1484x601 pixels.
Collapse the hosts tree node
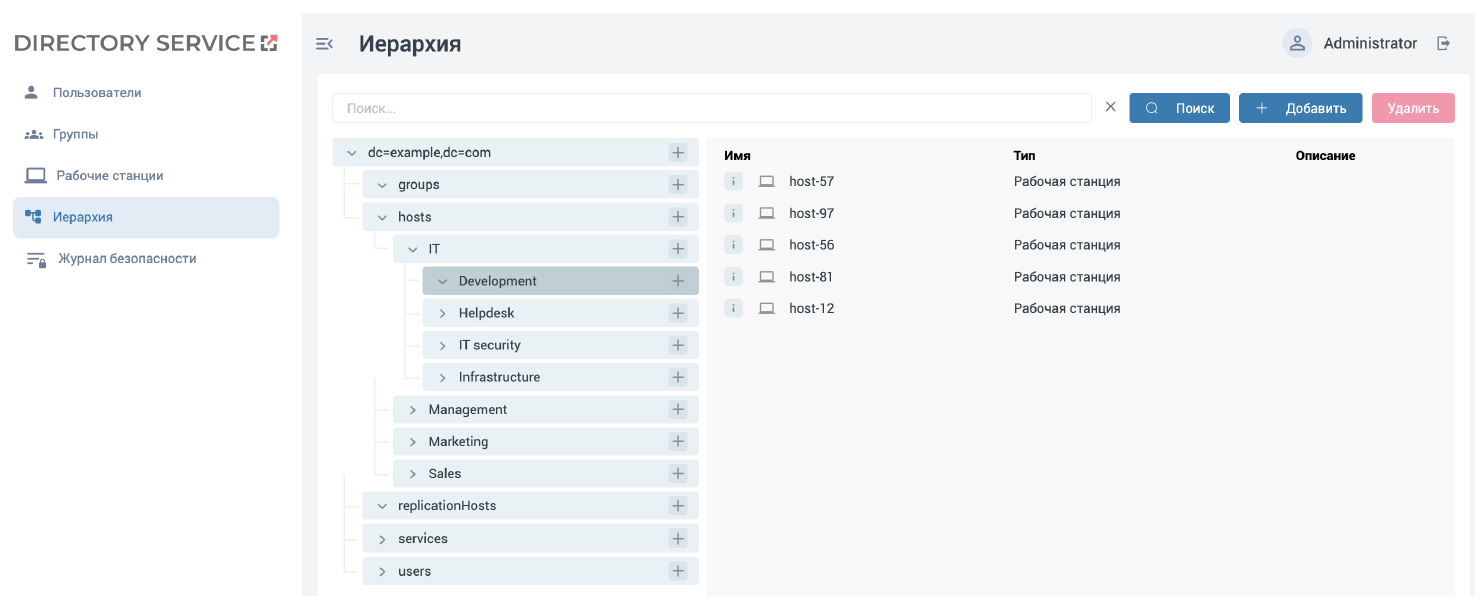[382, 217]
